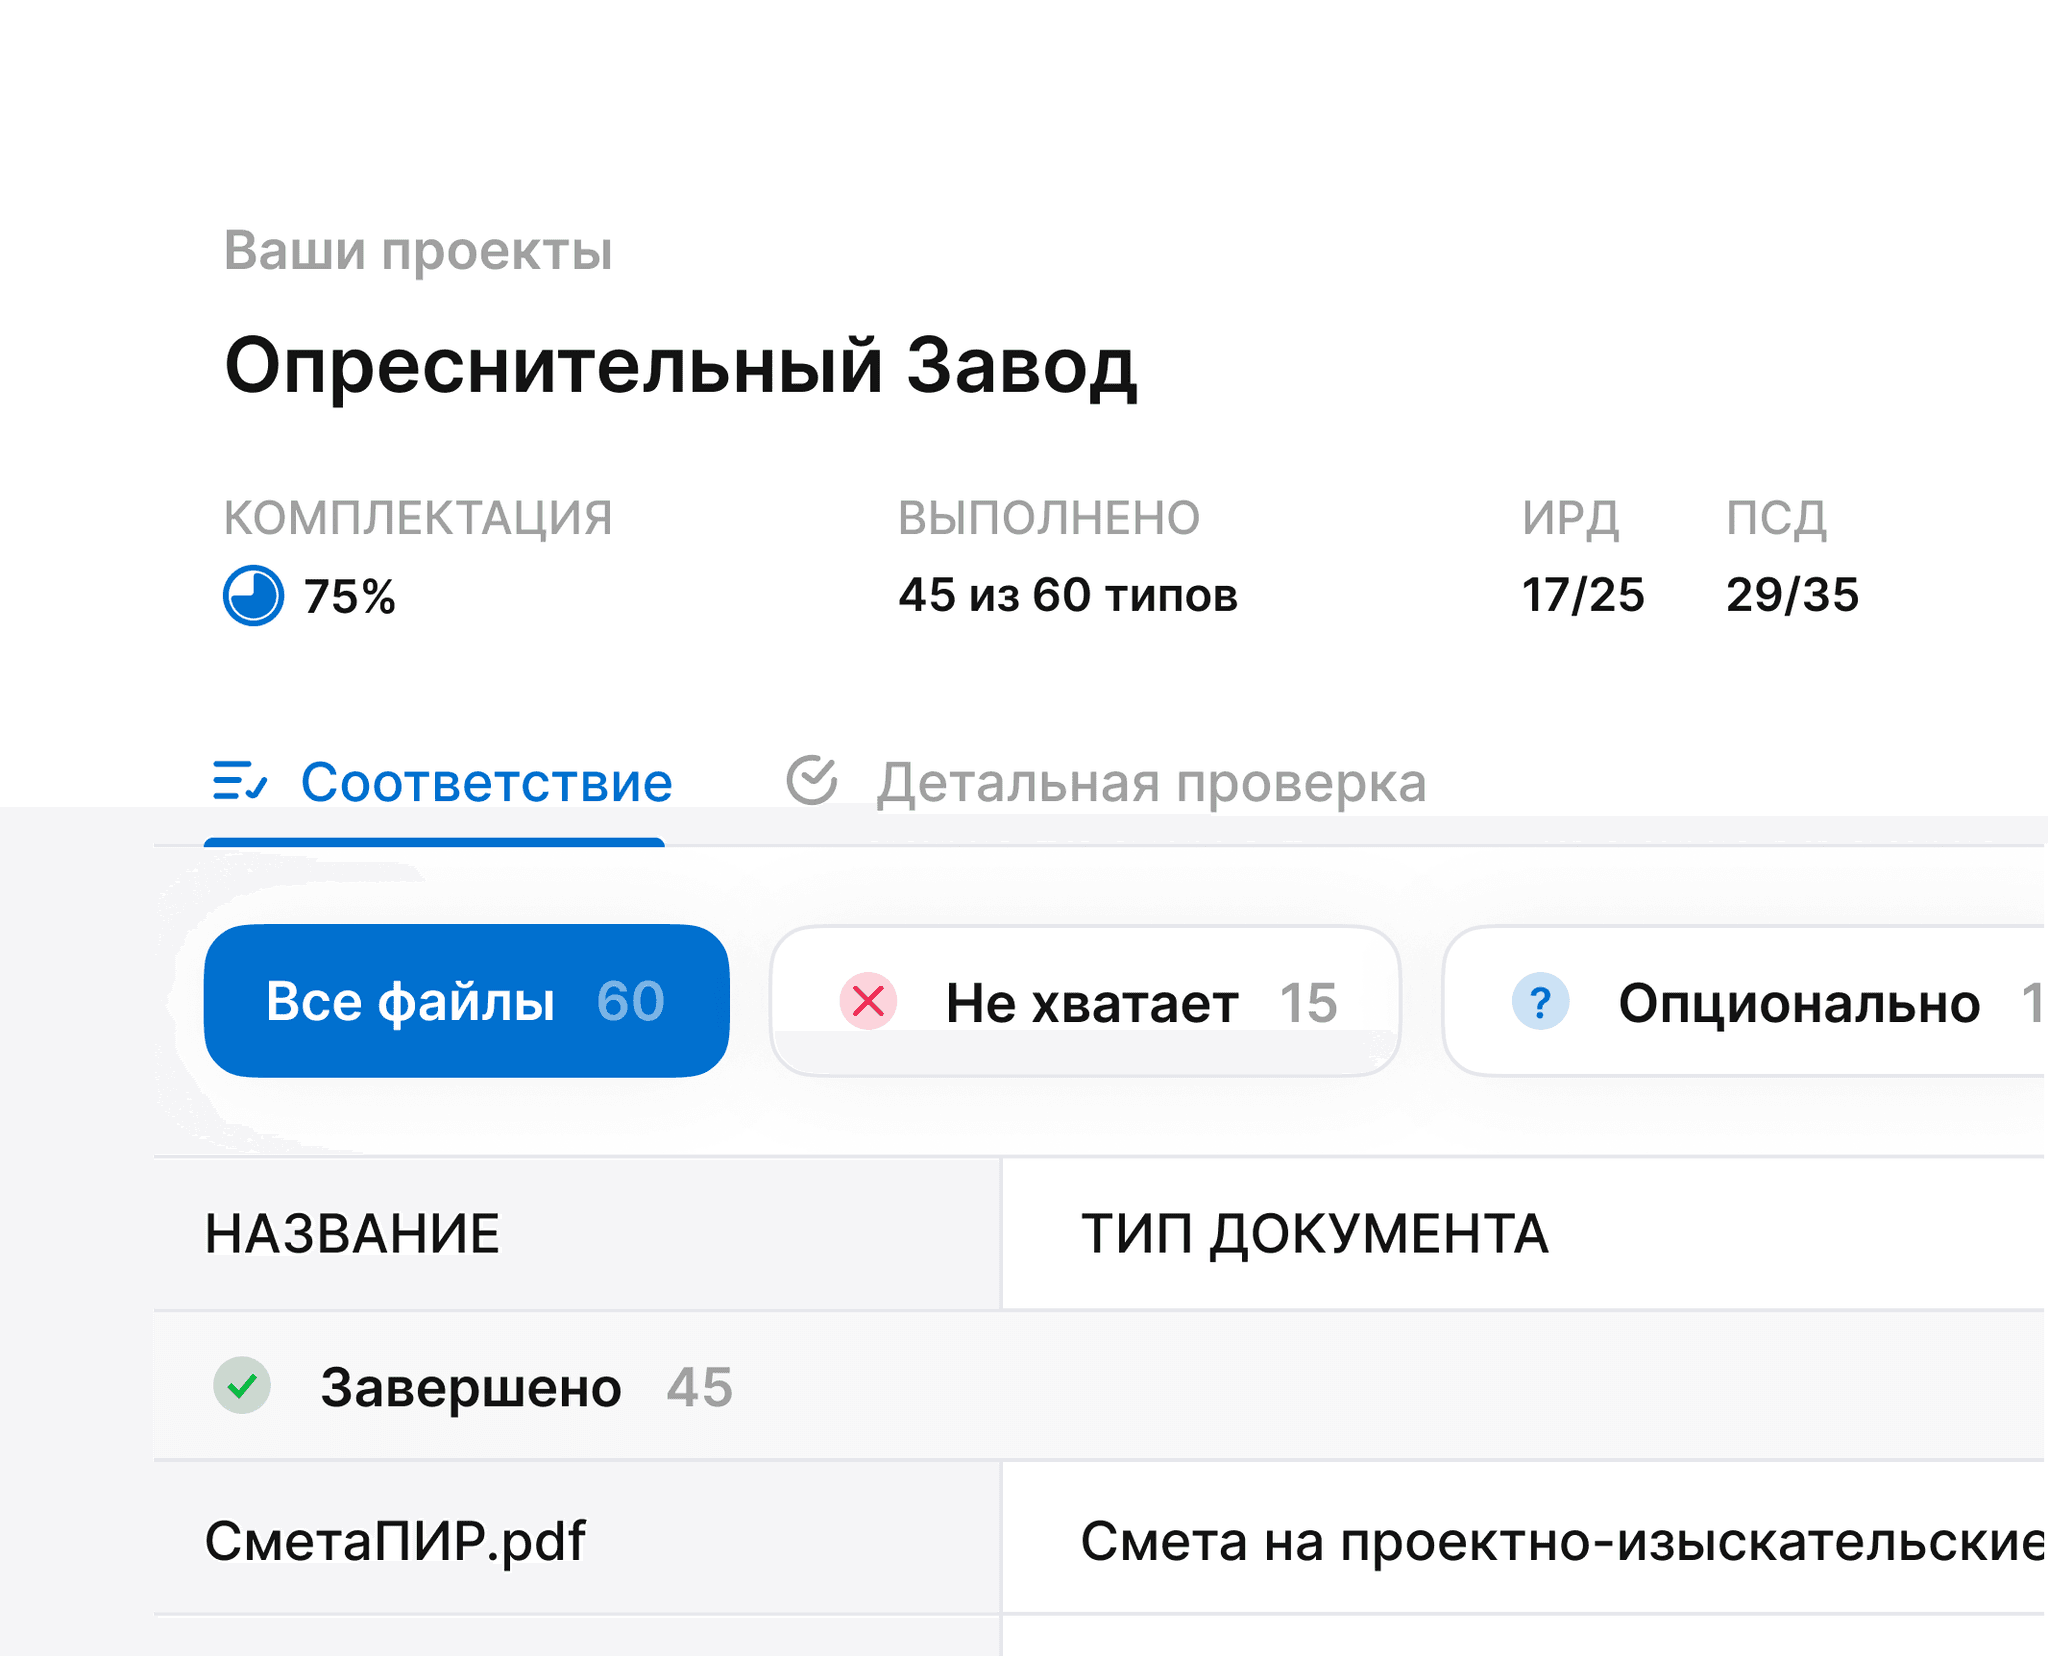This screenshot has height=1656, width=2048.
Task: Click the ПСД 29/35 counter
Action: (1792, 595)
